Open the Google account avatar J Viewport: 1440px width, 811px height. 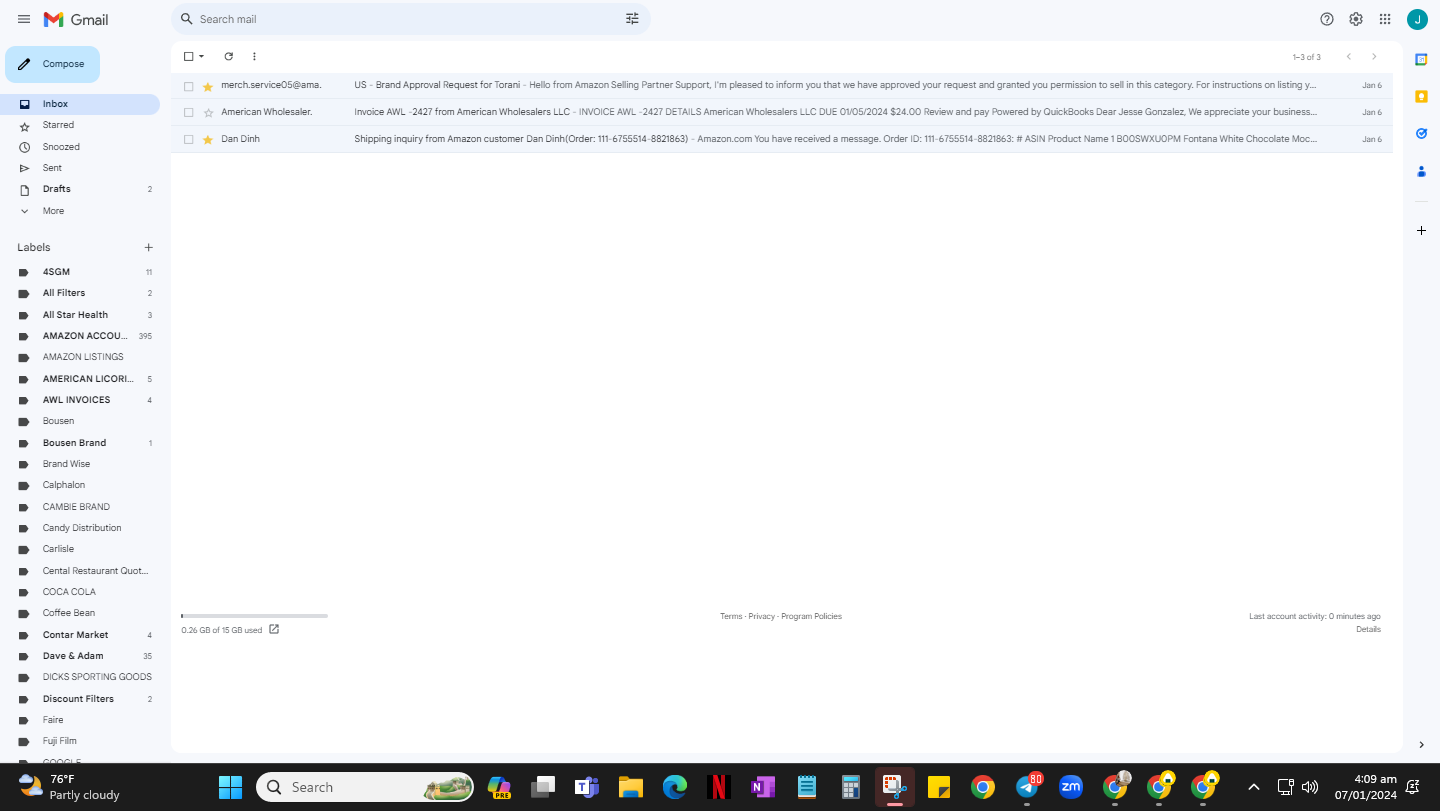click(1417, 19)
